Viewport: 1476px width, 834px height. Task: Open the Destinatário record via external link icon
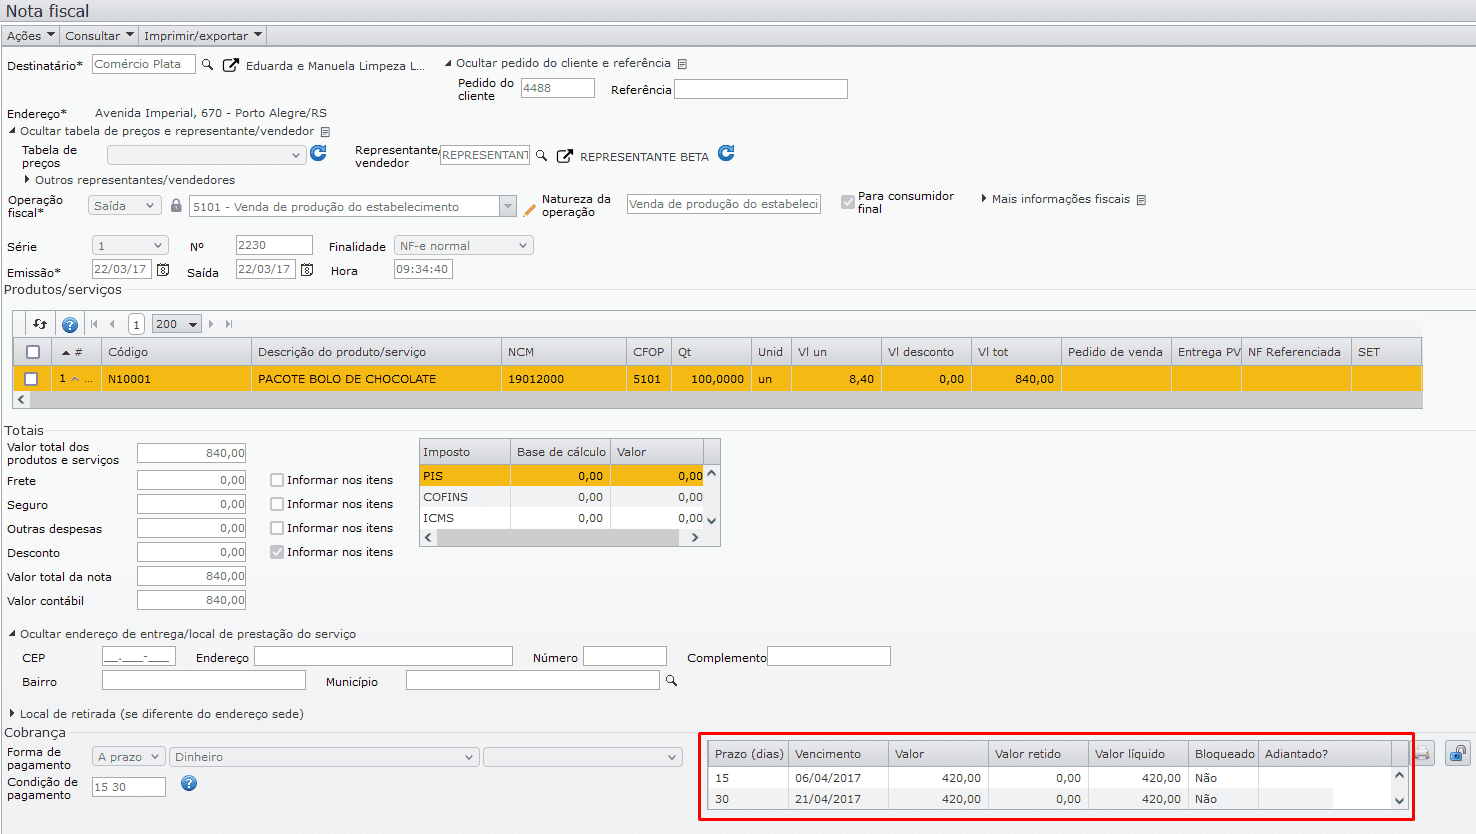[230, 65]
